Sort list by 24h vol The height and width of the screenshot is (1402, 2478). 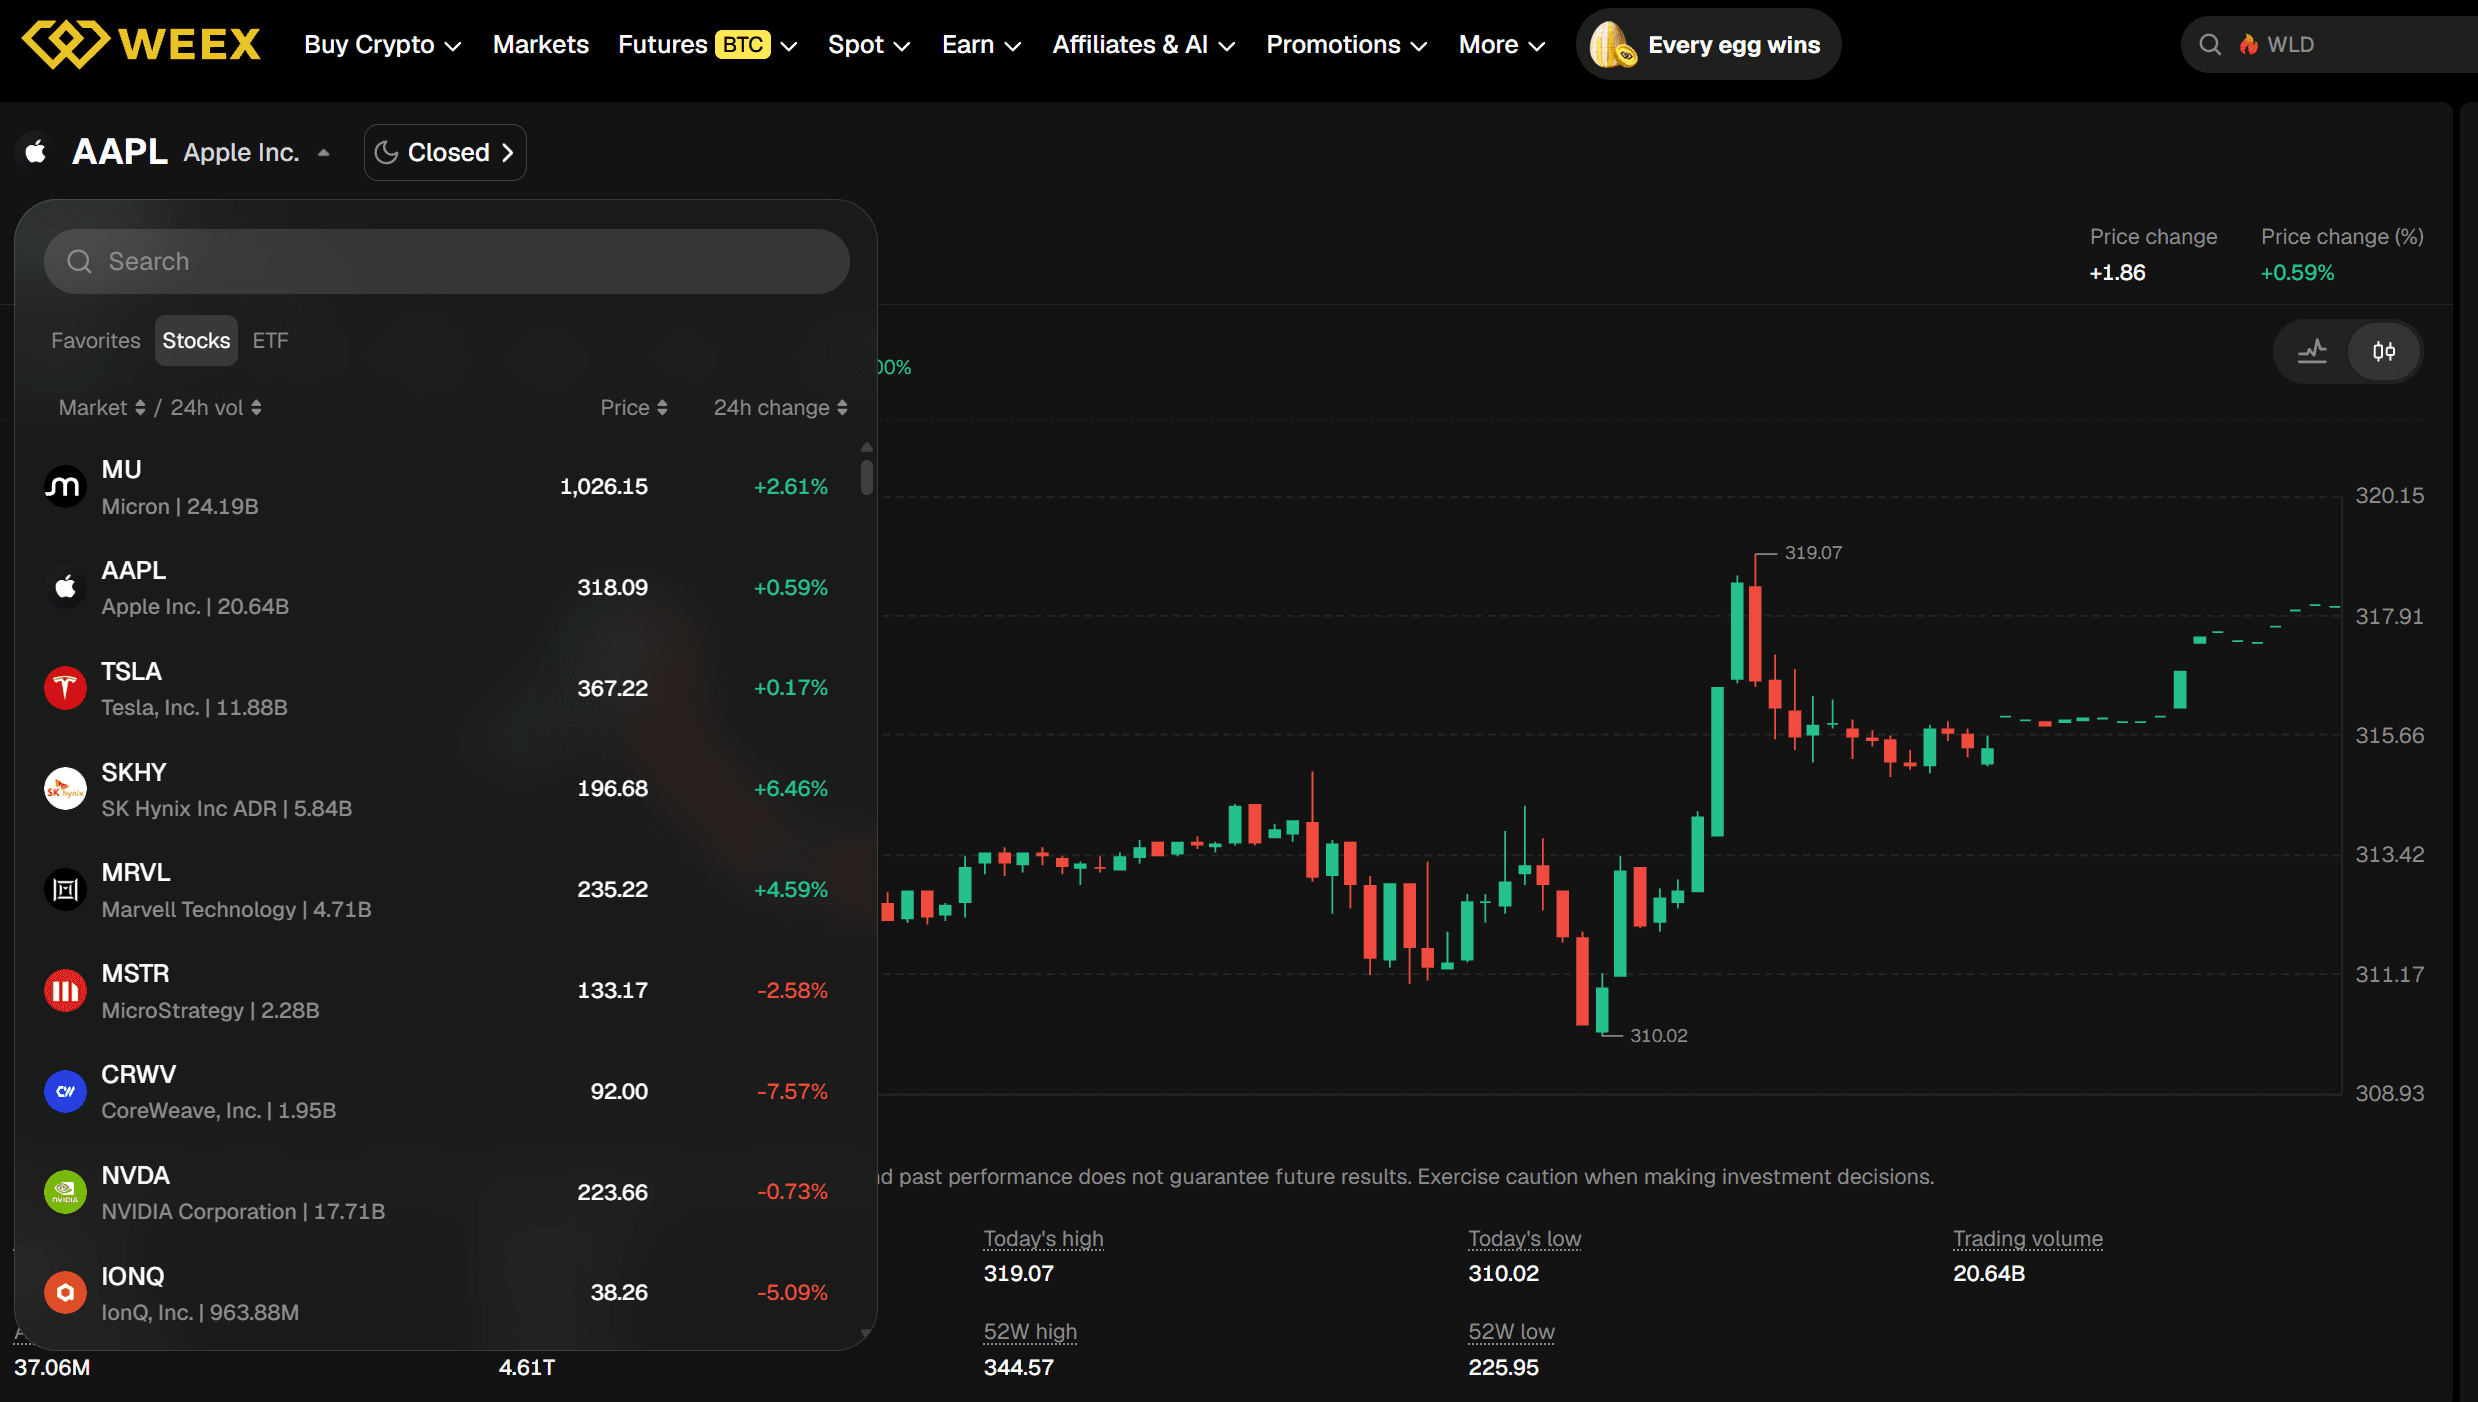coord(216,408)
